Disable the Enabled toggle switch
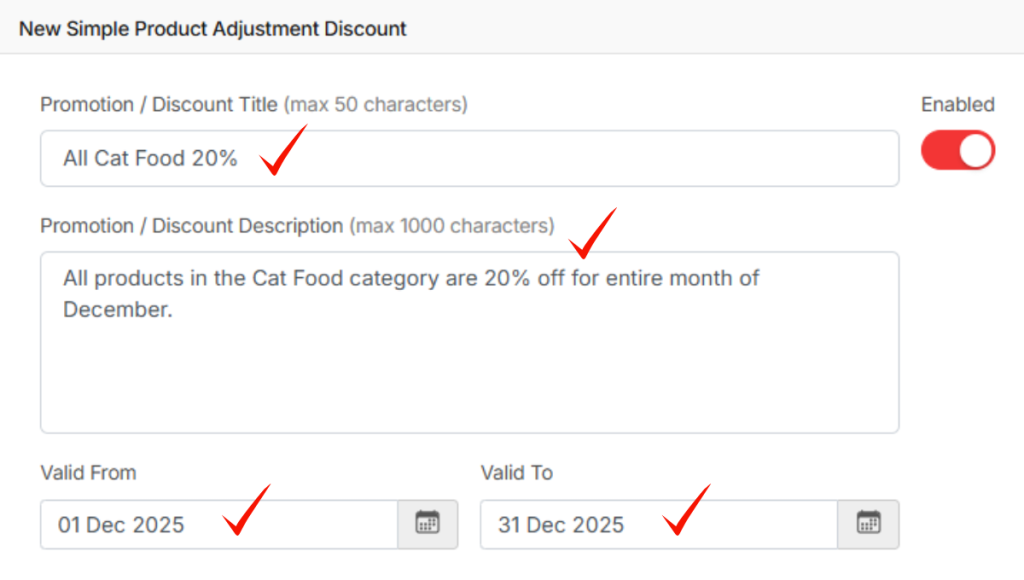This screenshot has height=580, width=1024. tap(958, 152)
